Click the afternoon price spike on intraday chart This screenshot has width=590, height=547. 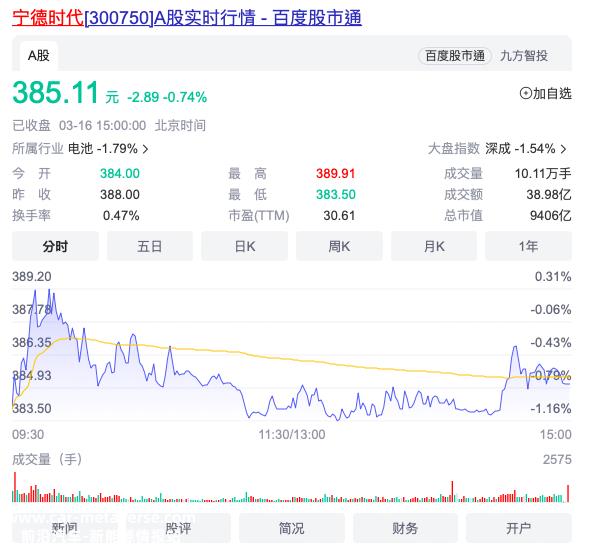(515, 348)
